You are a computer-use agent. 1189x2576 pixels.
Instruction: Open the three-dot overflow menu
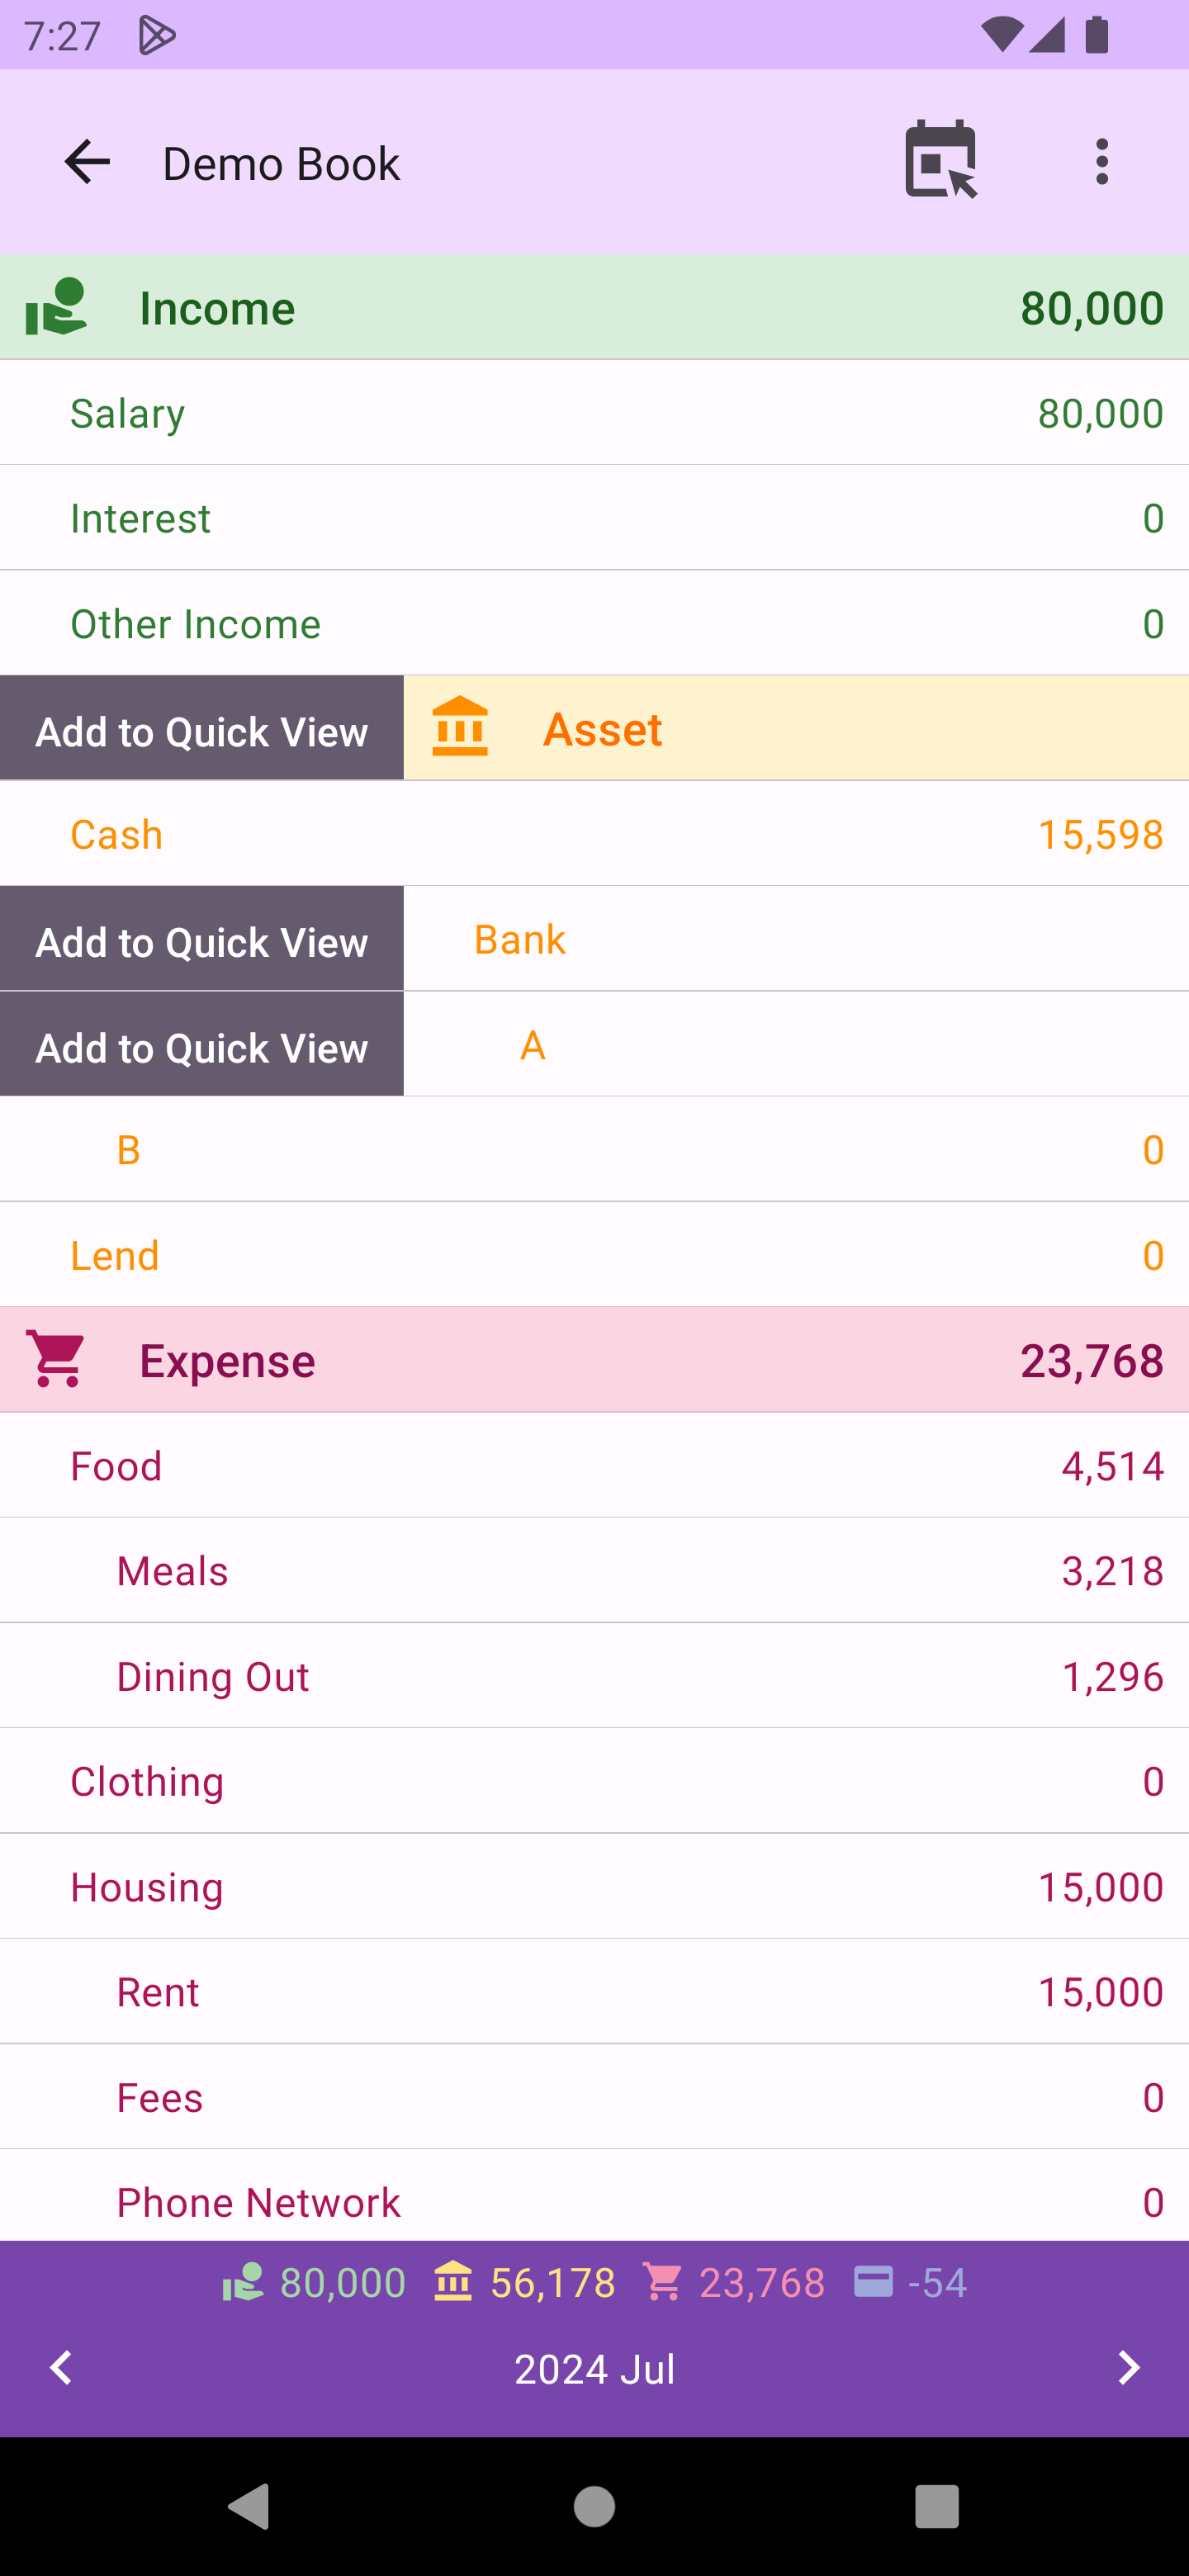pos(1101,162)
